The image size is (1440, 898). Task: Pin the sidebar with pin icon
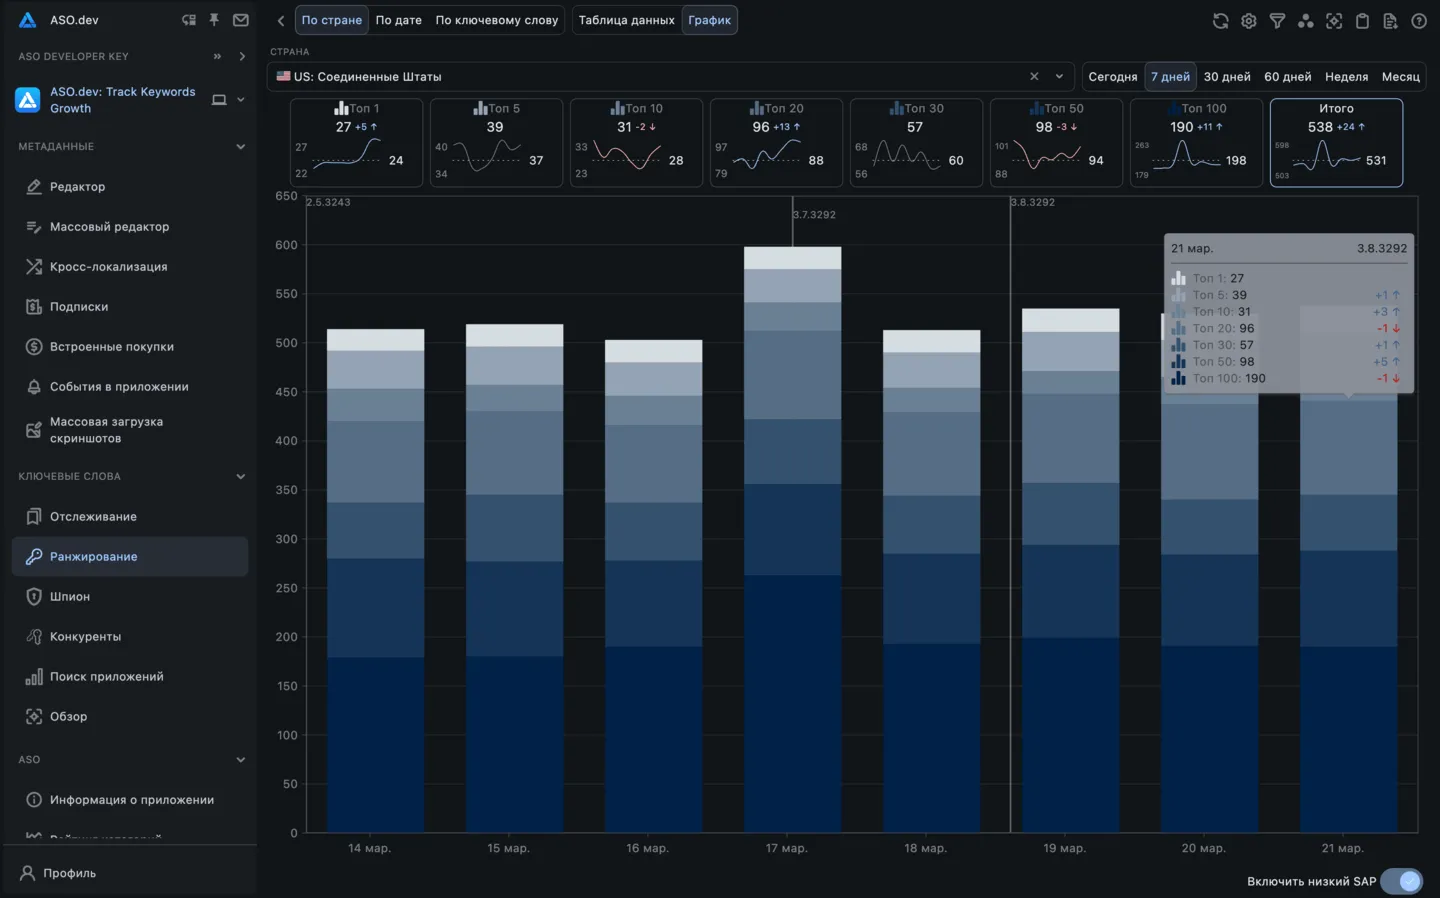pos(214,20)
